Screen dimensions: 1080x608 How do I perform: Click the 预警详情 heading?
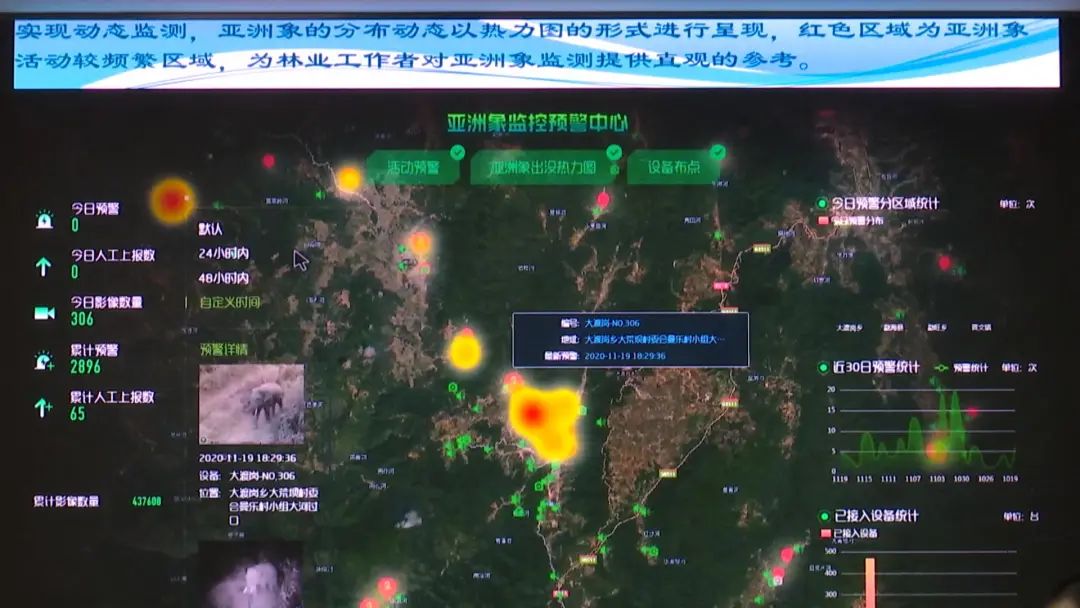(x=224, y=350)
